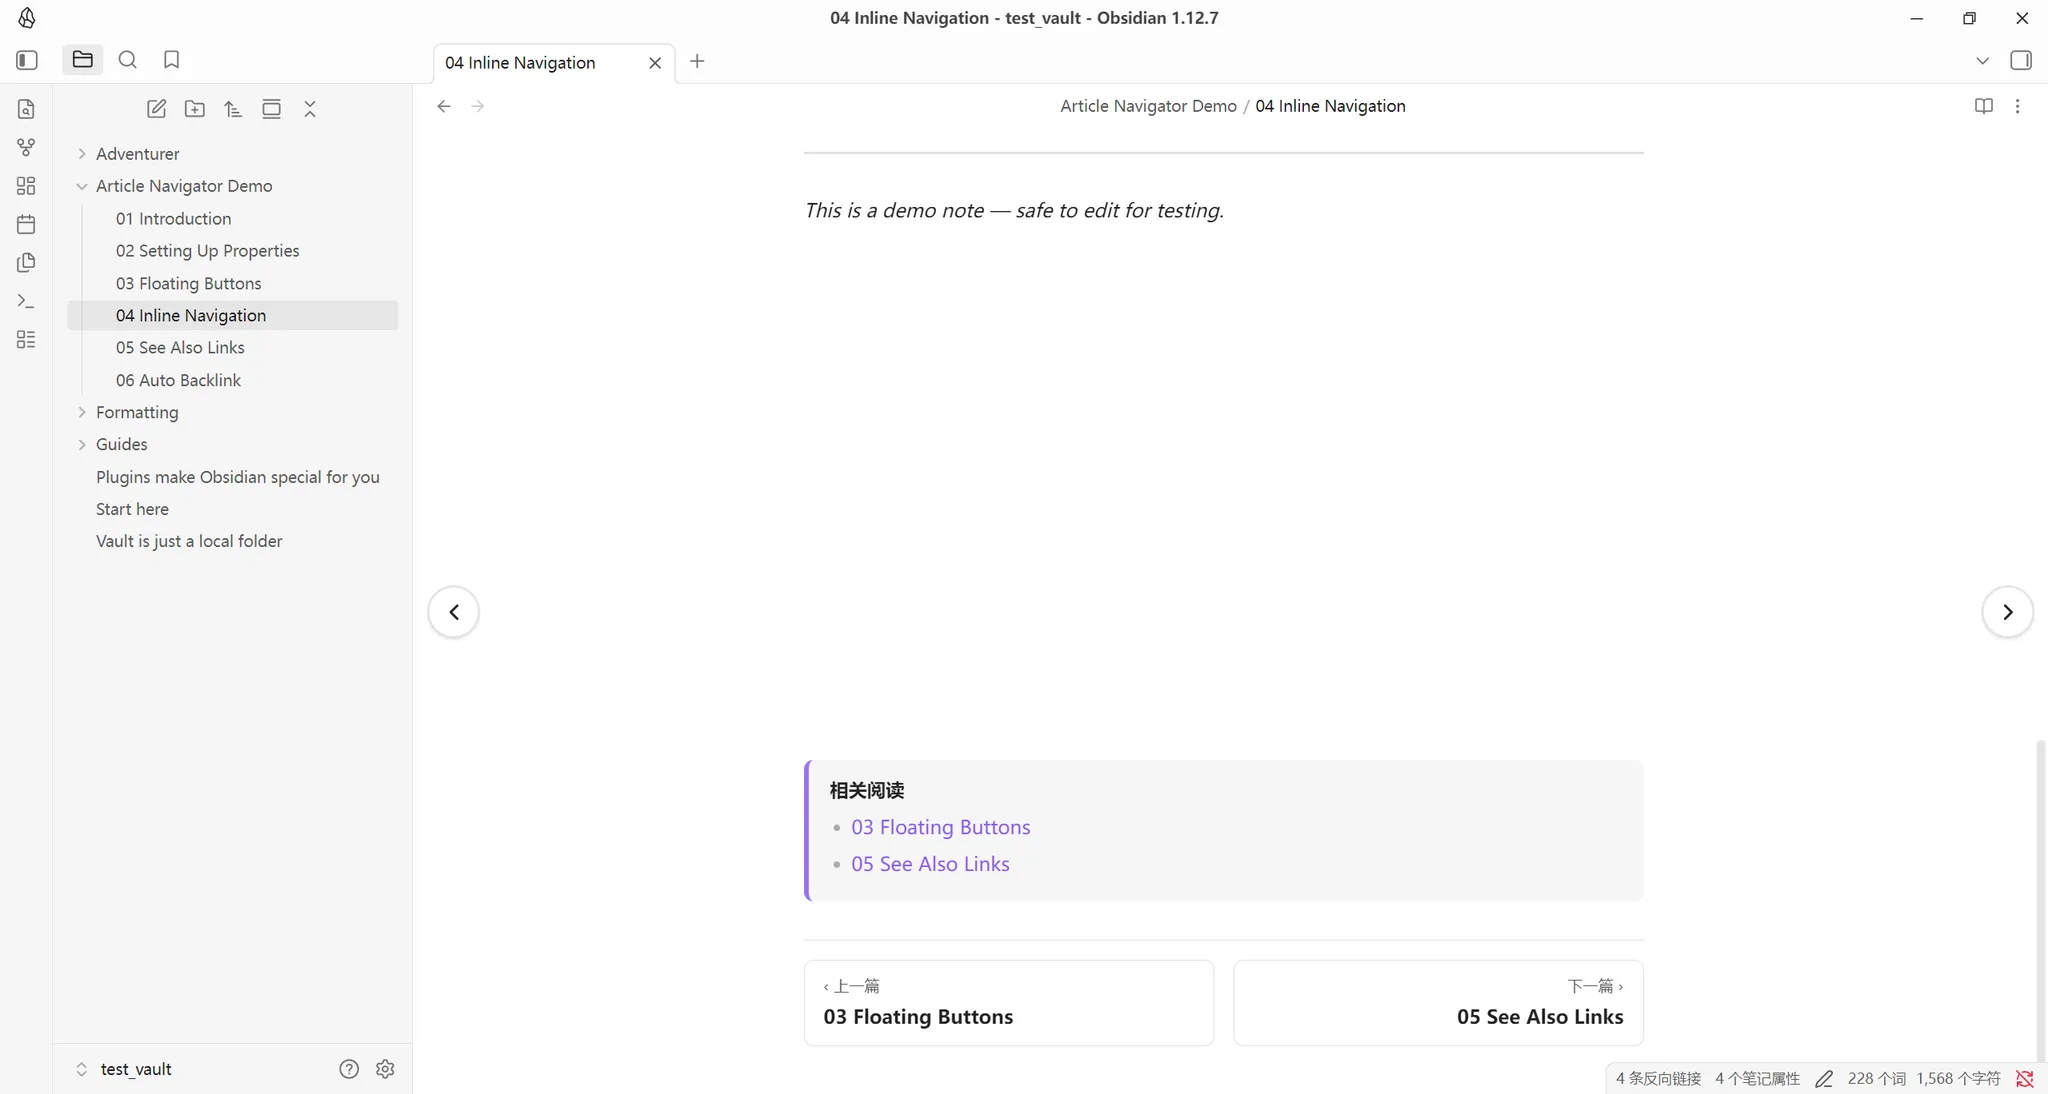Open settings gear

click(385, 1069)
